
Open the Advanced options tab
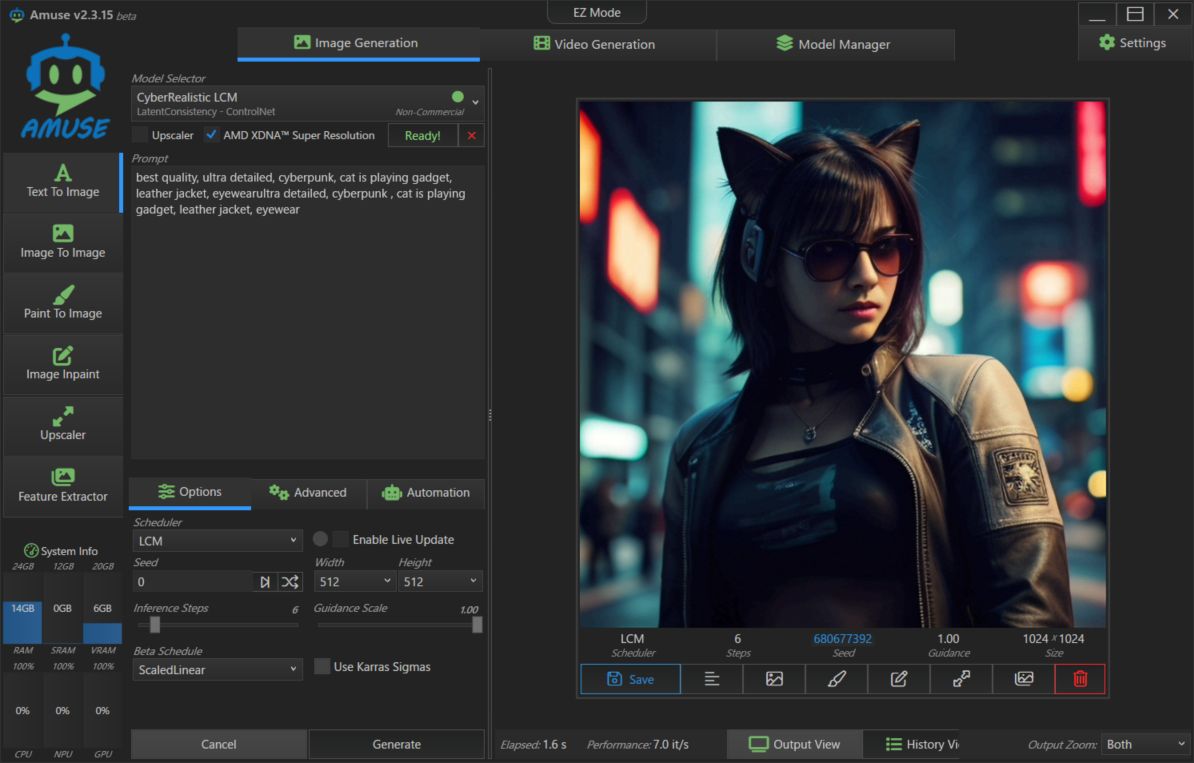coord(308,493)
